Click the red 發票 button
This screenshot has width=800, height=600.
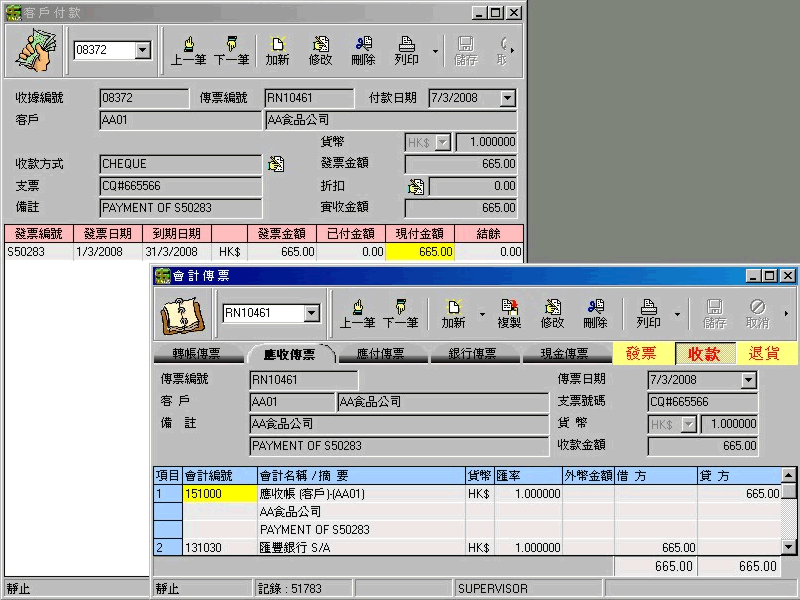click(x=641, y=353)
